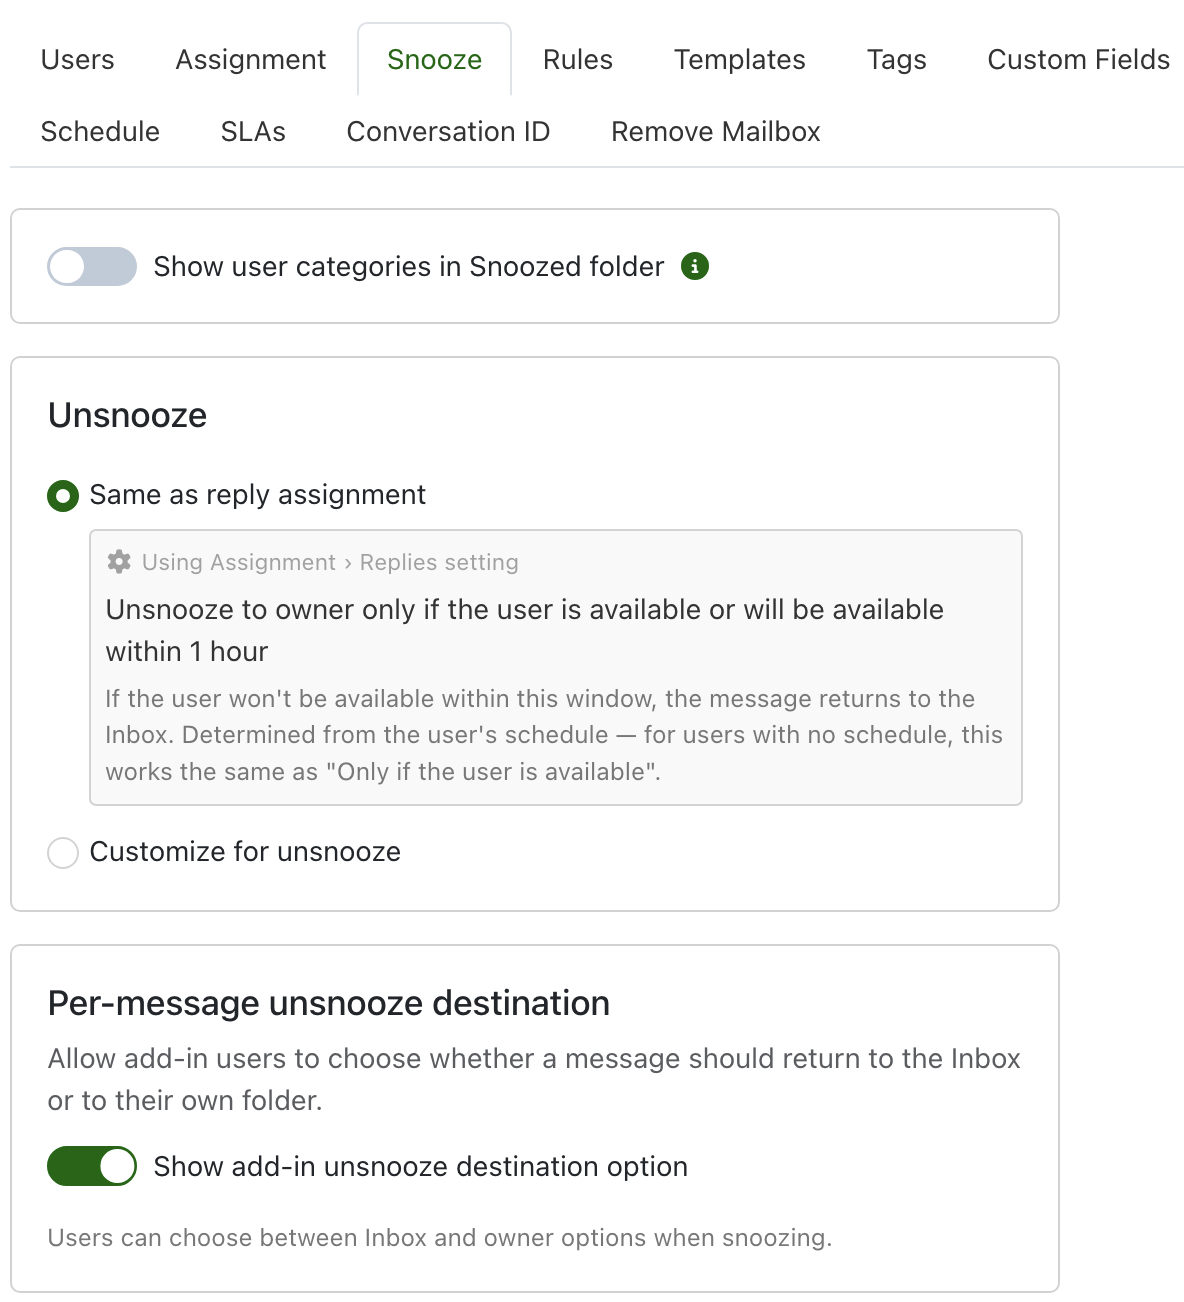
Task: Go to the Schedule tab
Action: coord(100,132)
